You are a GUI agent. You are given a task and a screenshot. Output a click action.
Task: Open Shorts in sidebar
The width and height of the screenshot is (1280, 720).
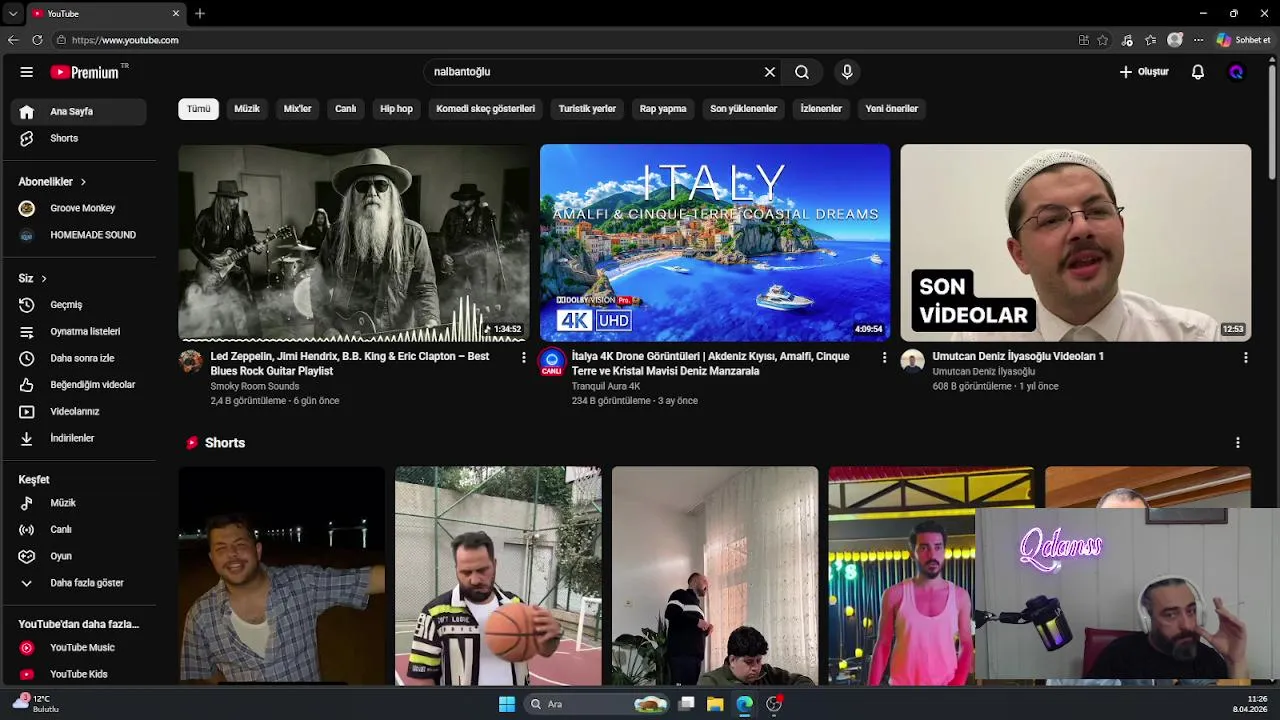tap(79, 138)
